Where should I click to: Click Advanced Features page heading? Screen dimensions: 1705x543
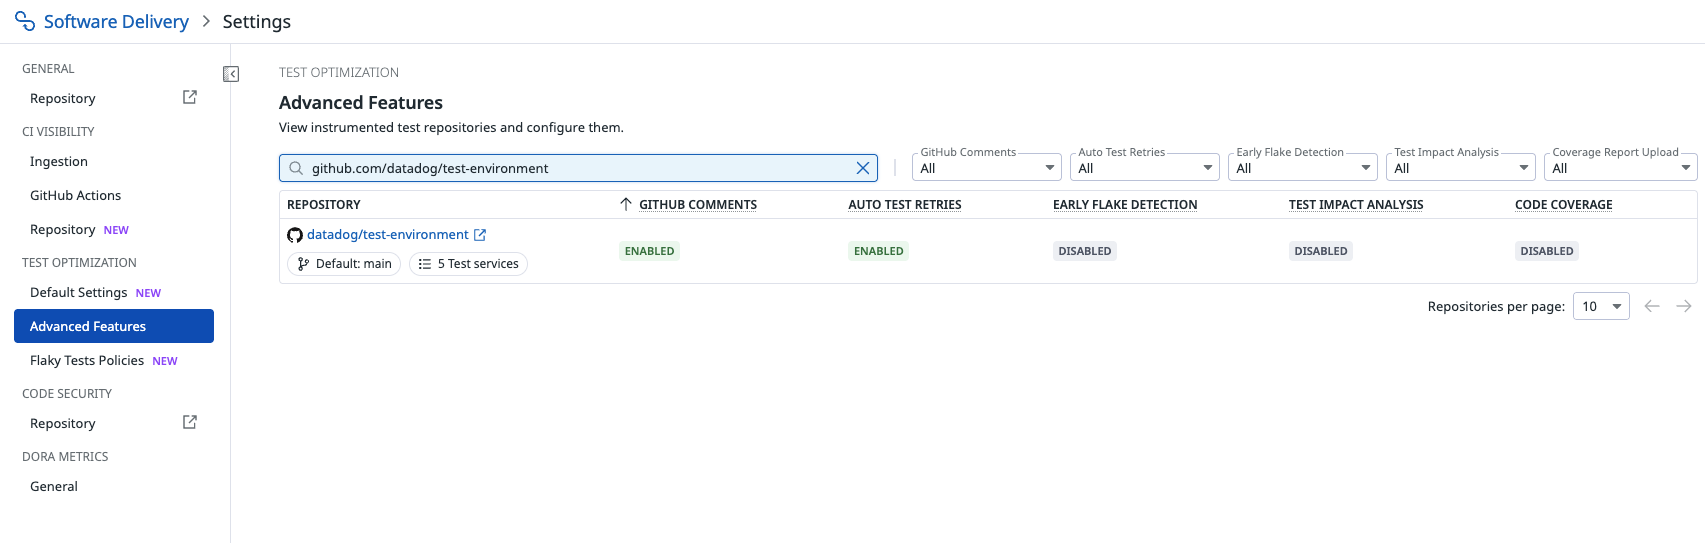pos(361,102)
